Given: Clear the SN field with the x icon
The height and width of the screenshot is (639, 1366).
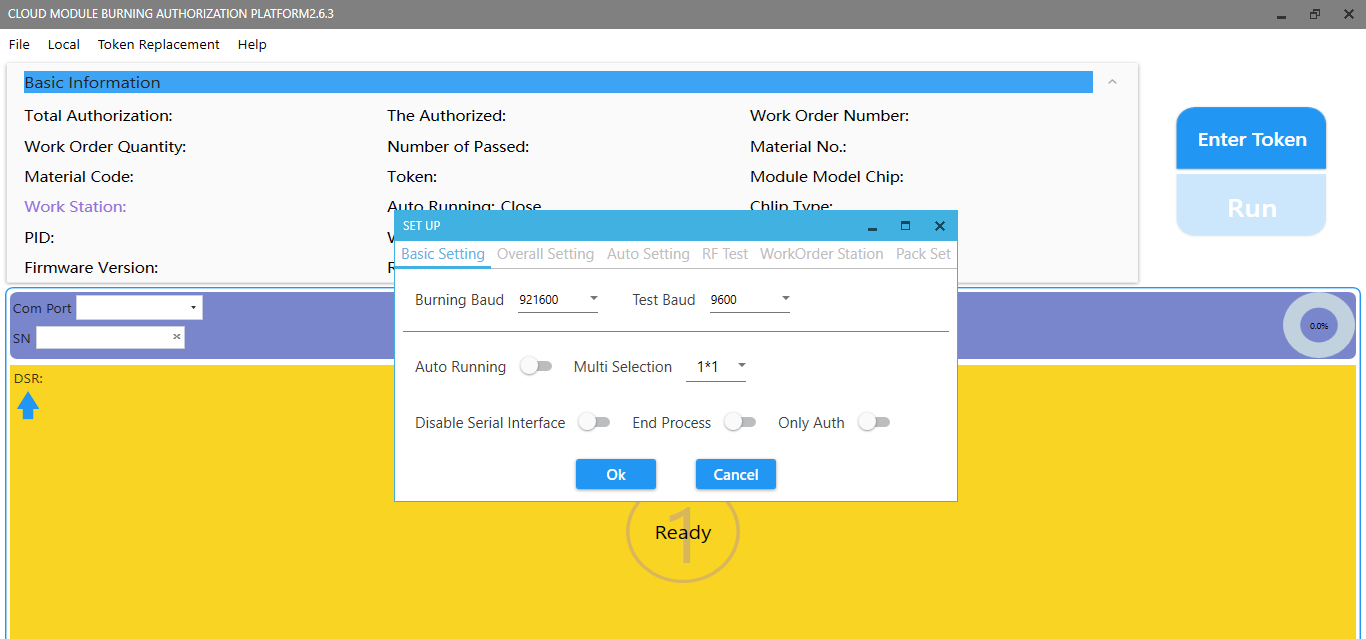Looking at the screenshot, I should 177,338.
